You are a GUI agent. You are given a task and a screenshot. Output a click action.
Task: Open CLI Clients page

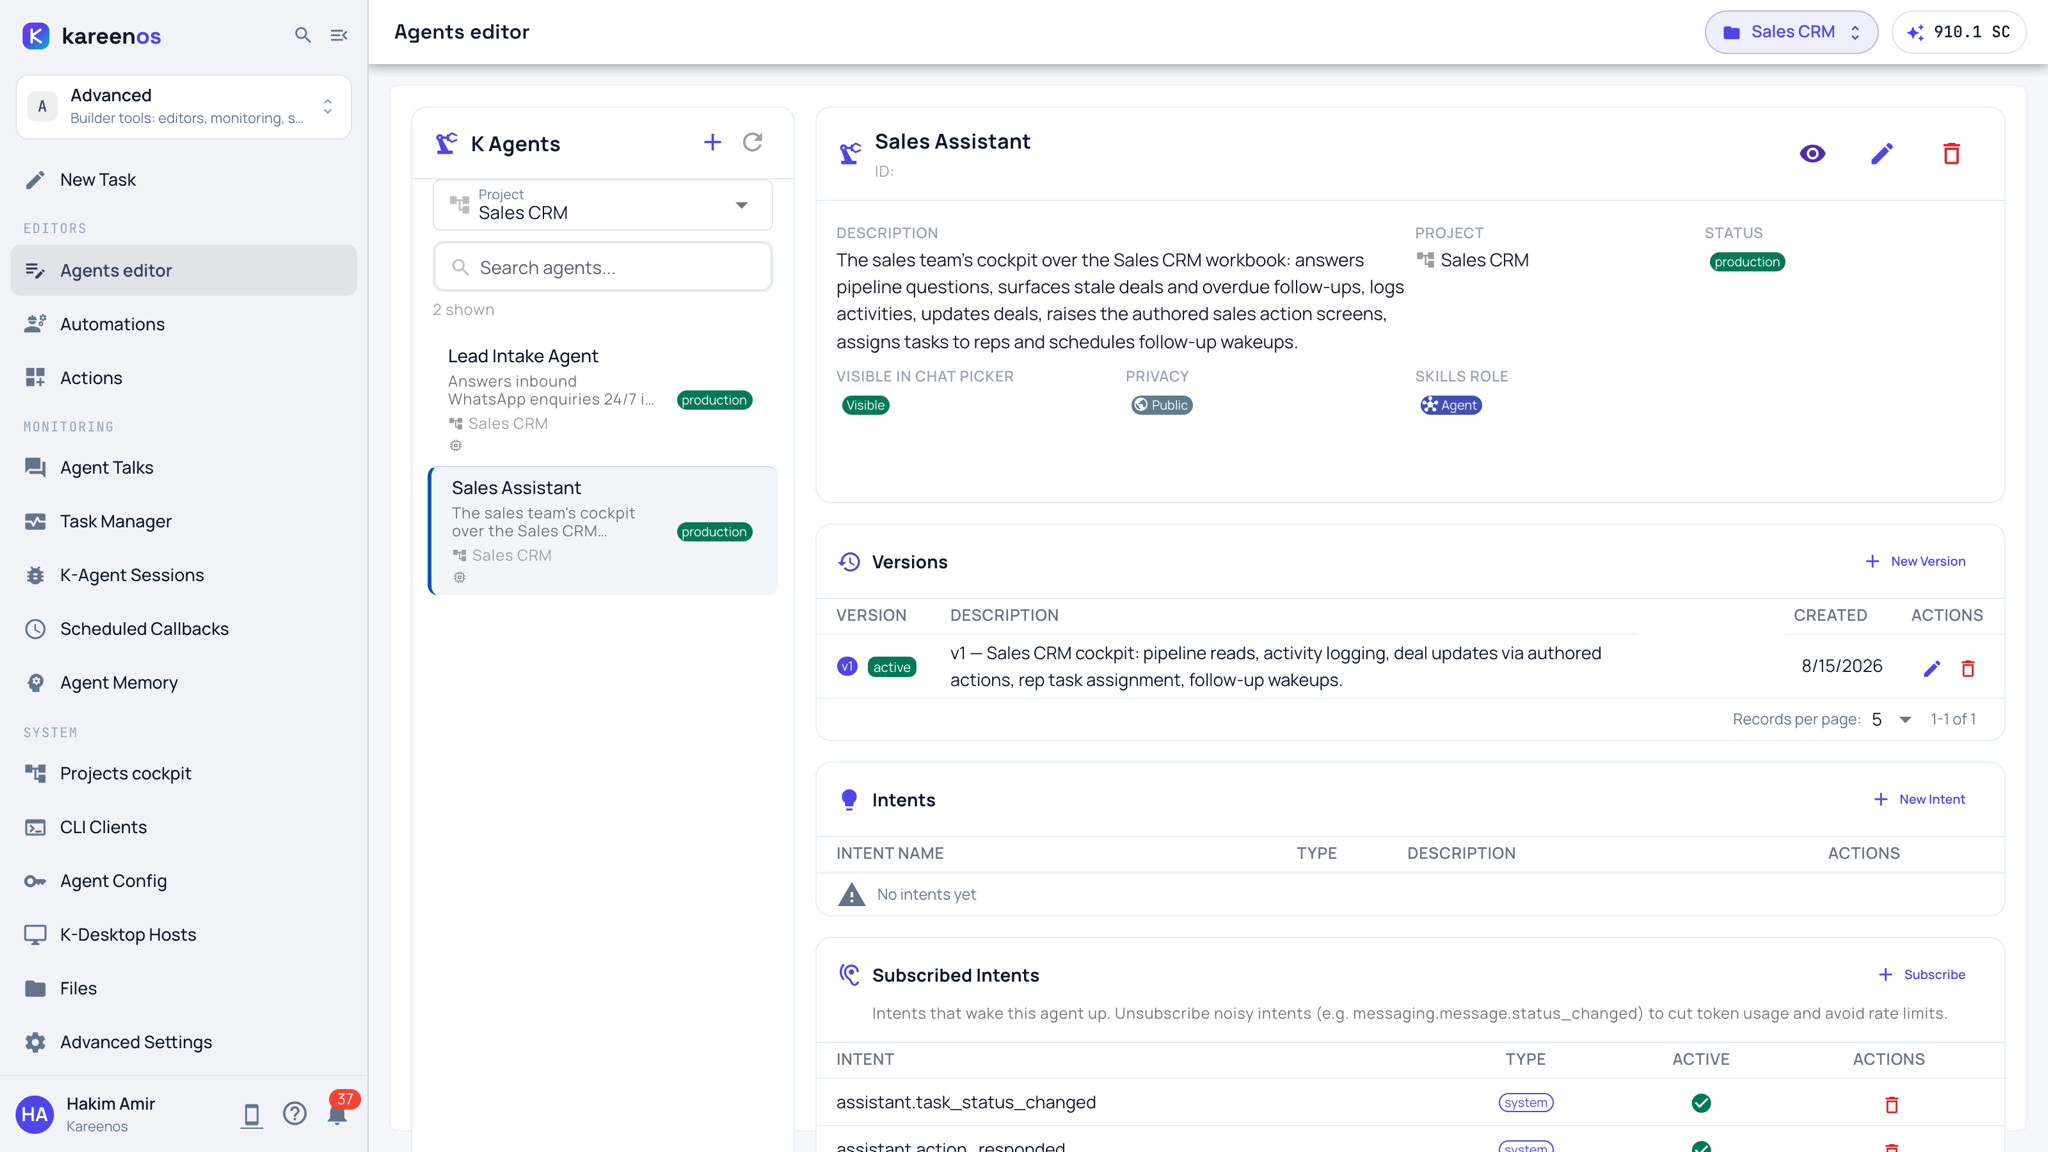184,827
